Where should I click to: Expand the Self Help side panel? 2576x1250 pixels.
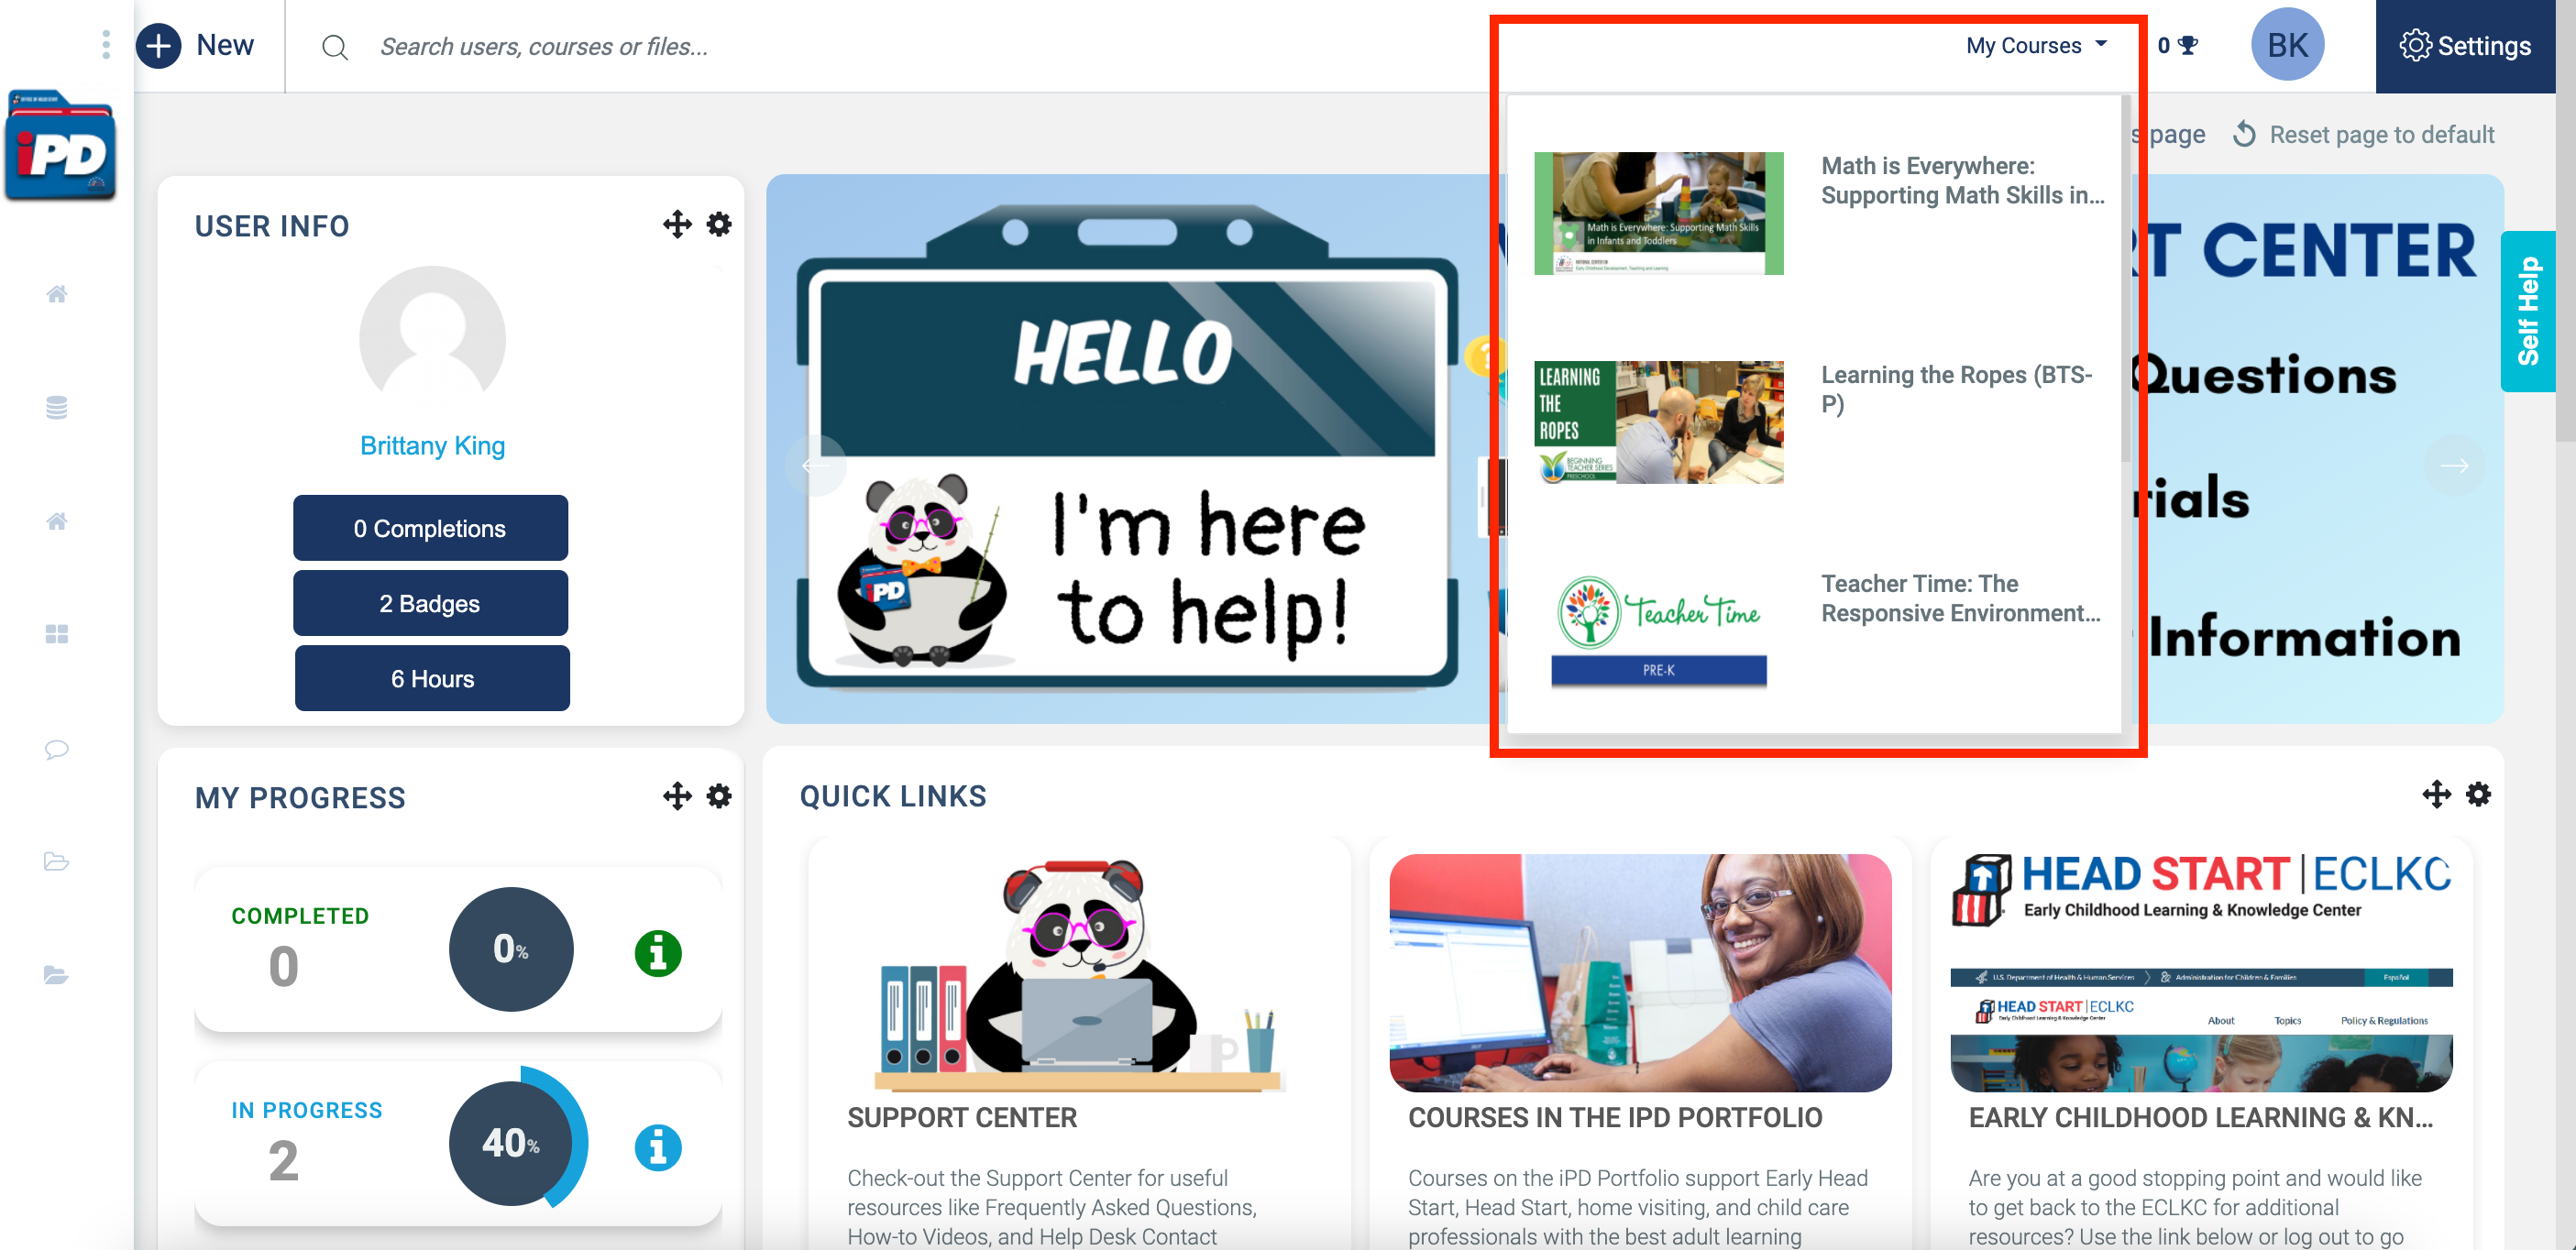(x=2530, y=311)
